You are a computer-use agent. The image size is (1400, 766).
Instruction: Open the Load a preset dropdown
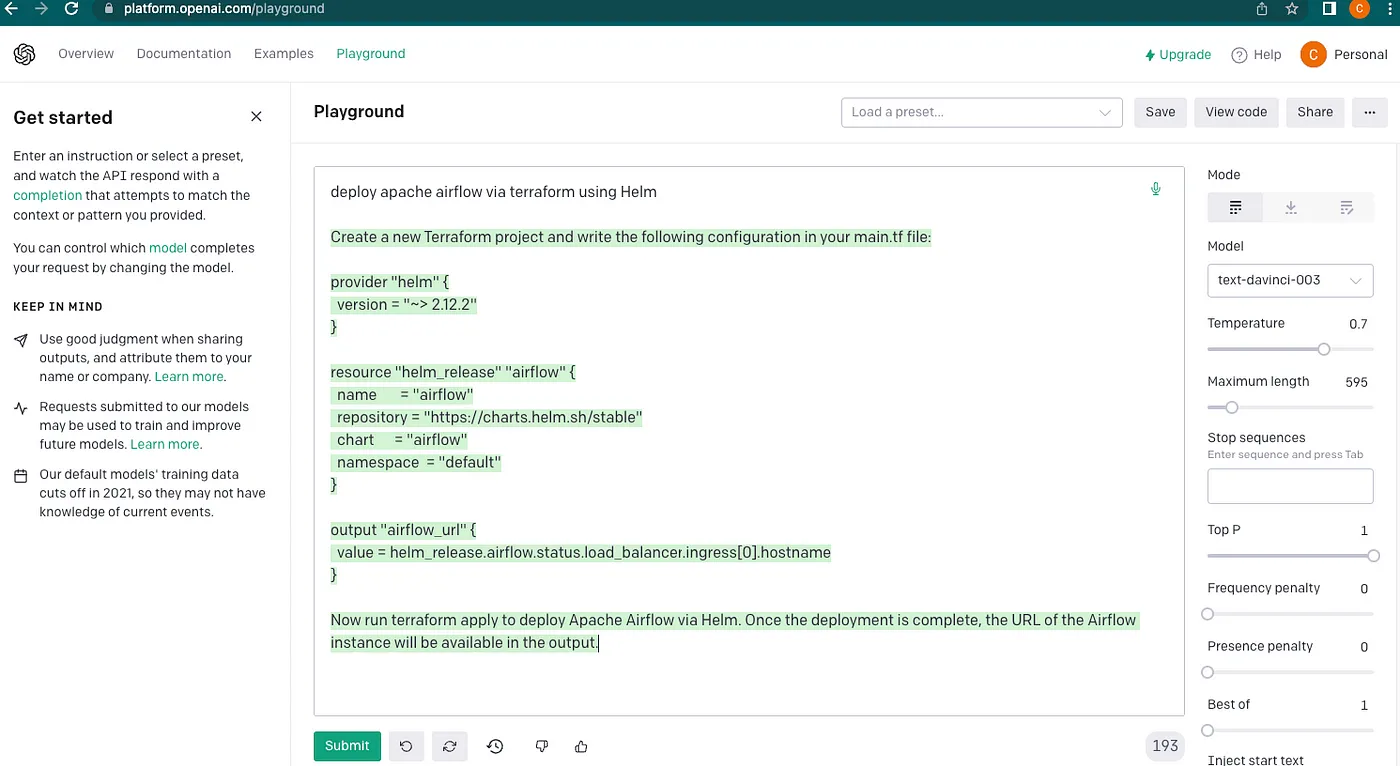tap(982, 112)
